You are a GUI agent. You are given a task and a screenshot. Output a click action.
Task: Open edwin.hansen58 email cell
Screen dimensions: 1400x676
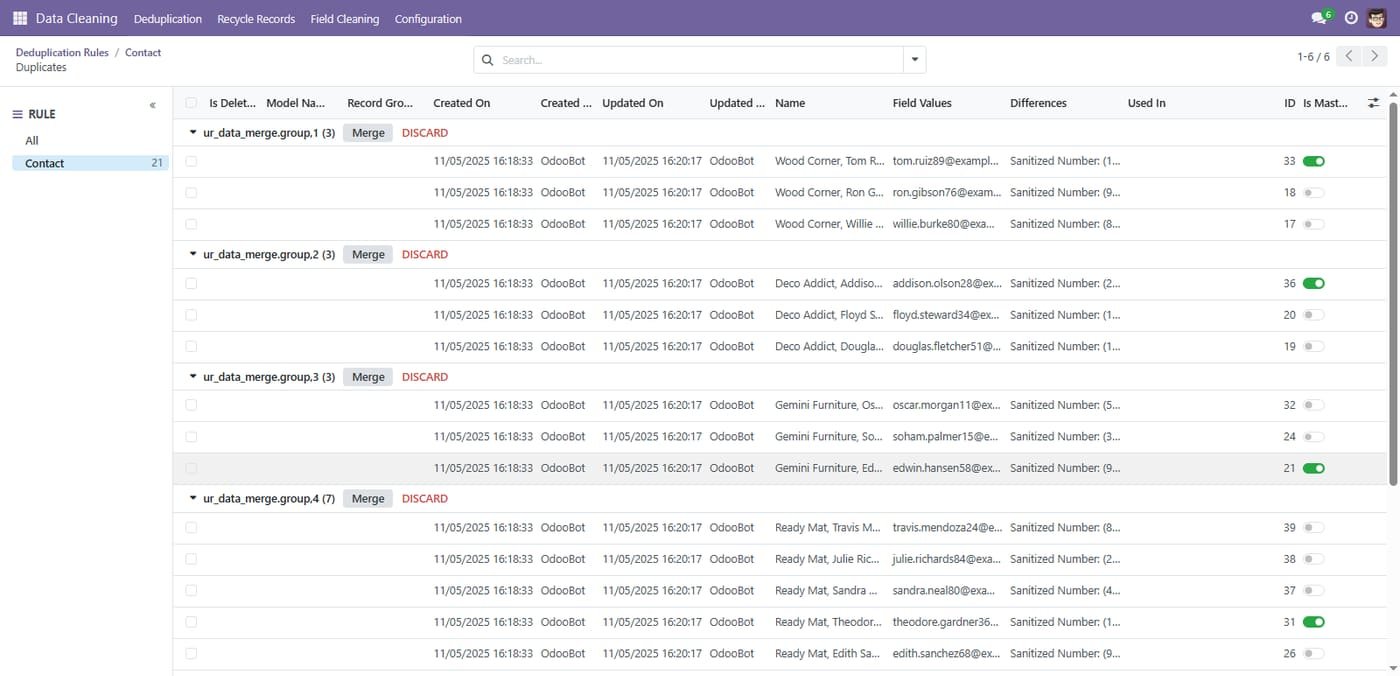tap(946, 468)
